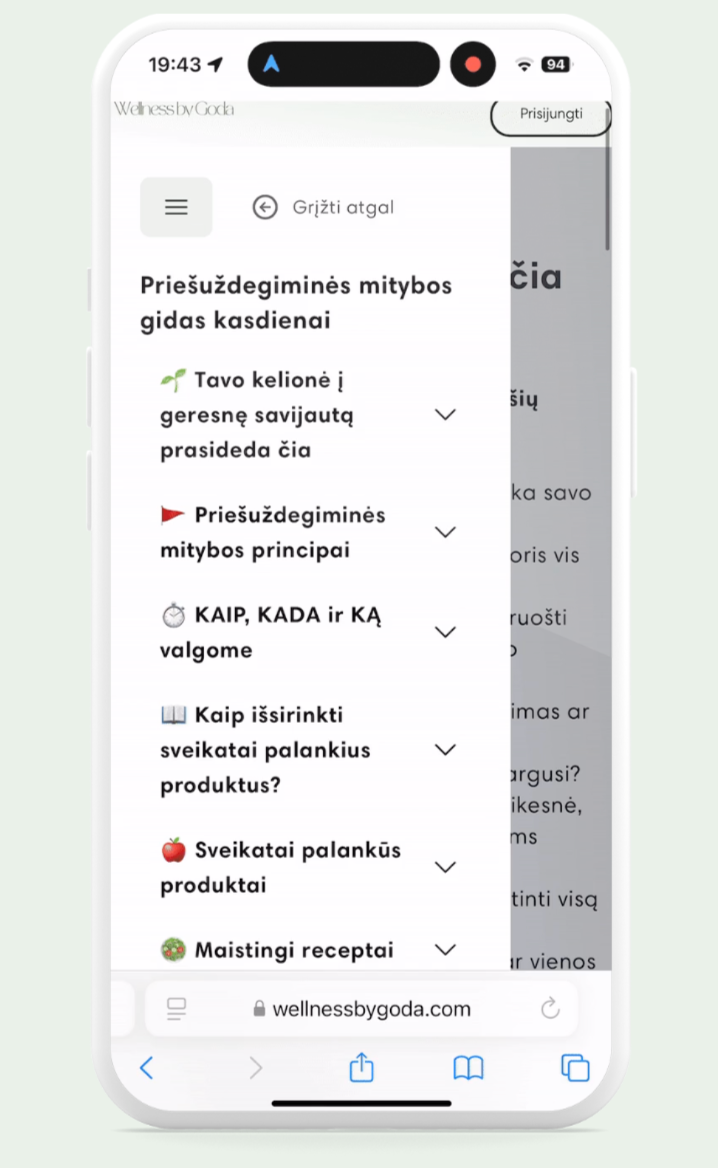The width and height of the screenshot is (718, 1168).
Task: Click the hamburger menu icon
Action: click(x=176, y=207)
